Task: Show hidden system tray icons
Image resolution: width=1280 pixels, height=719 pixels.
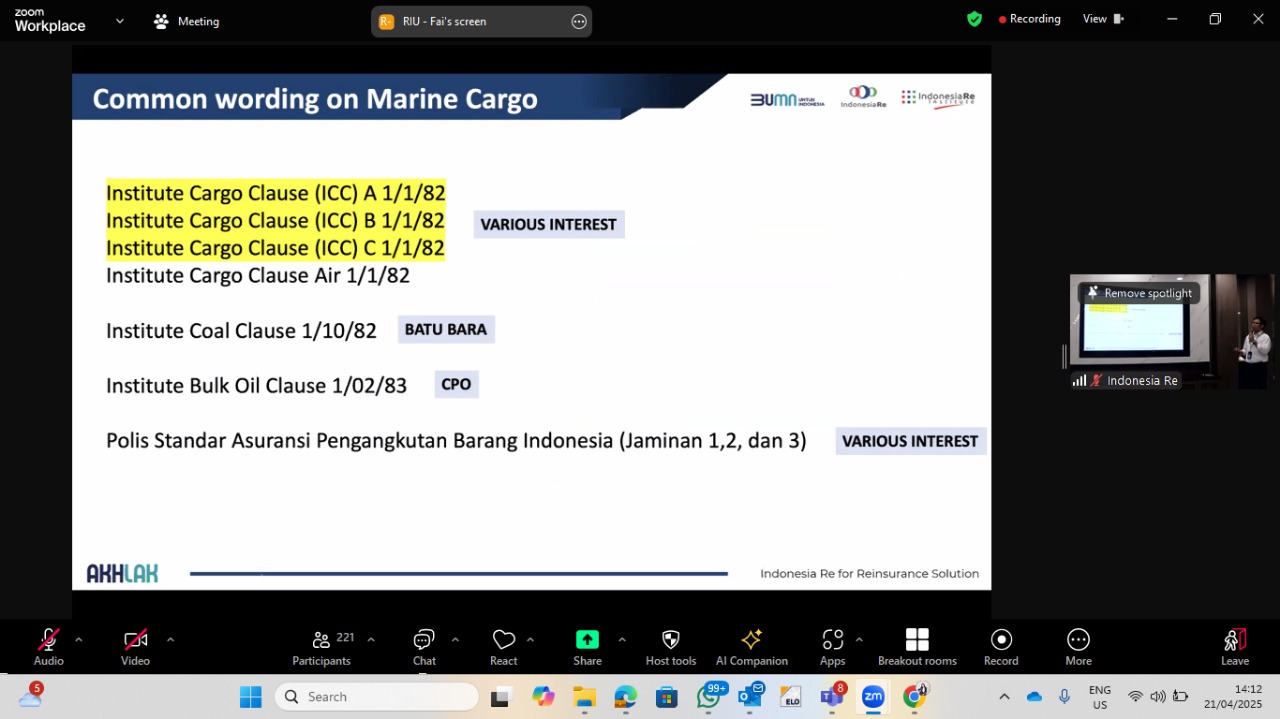Action: 1004,697
